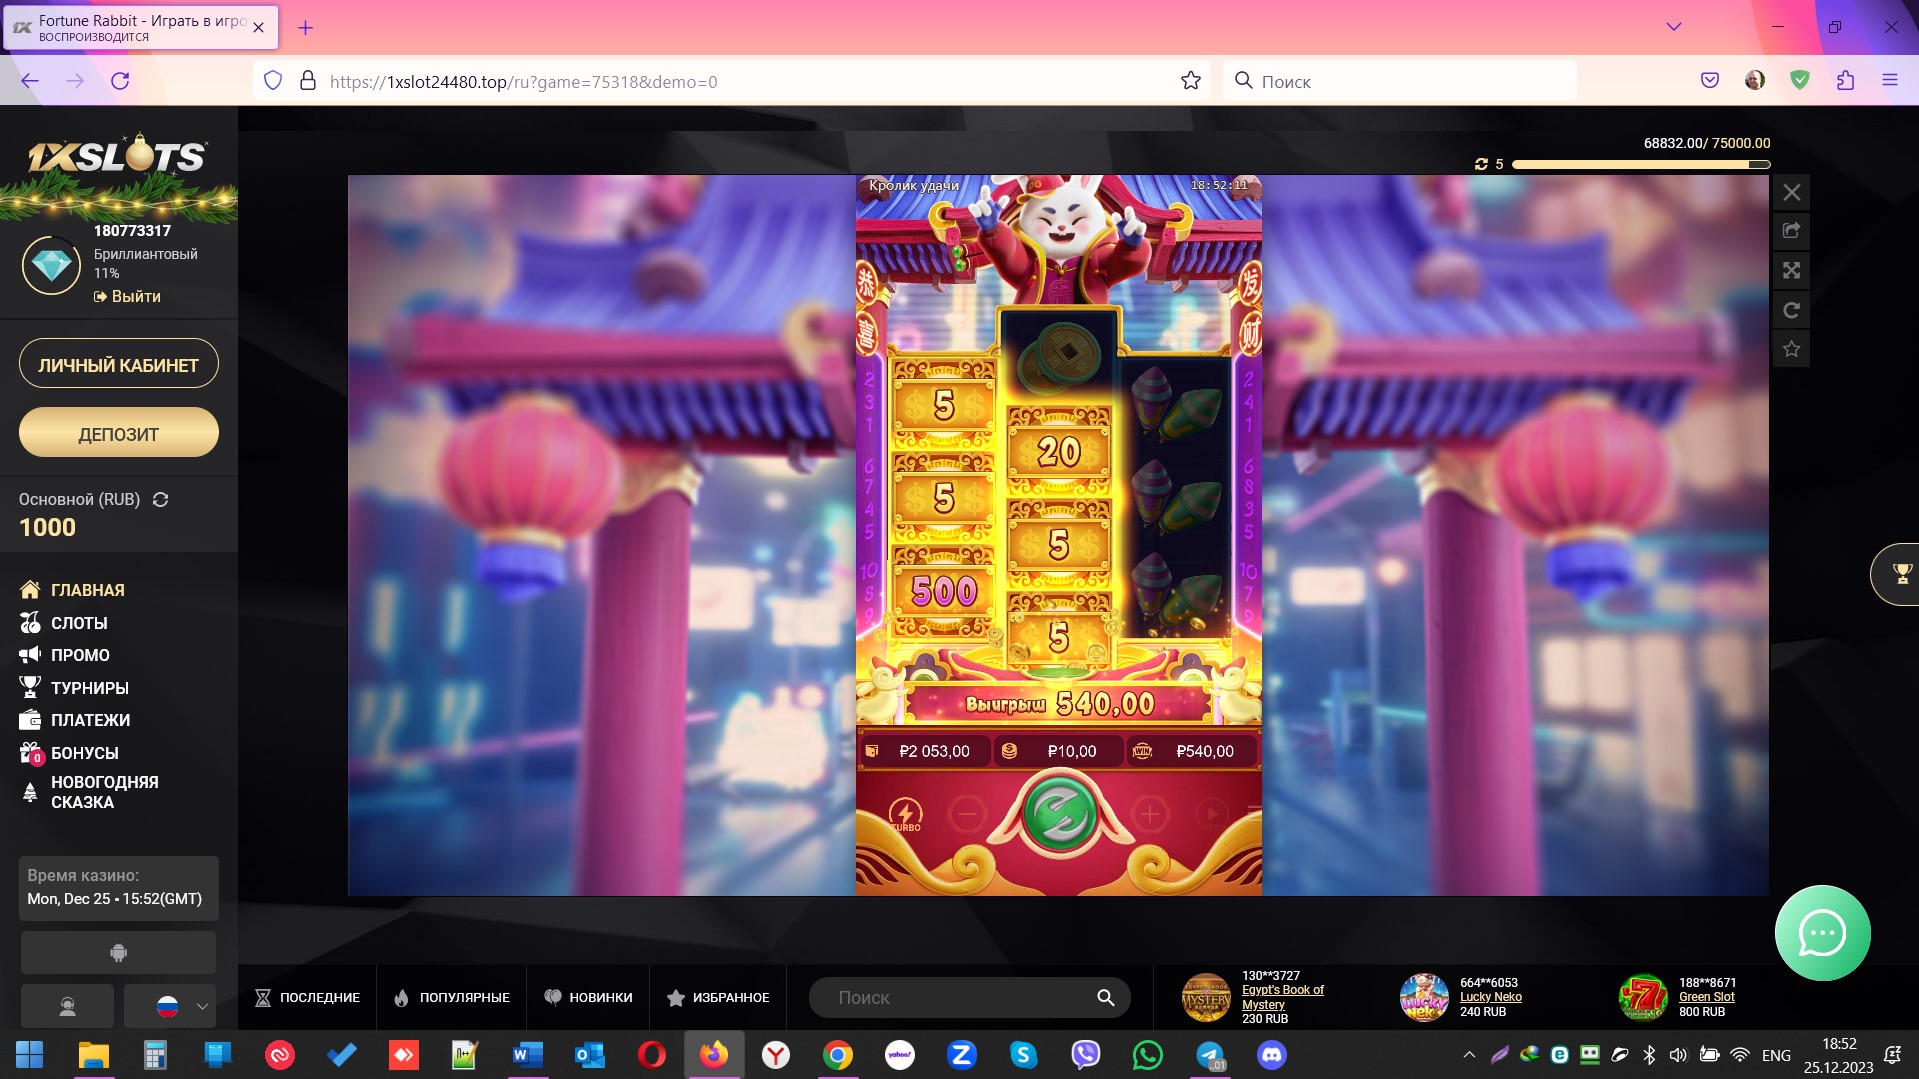This screenshot has height=1079, width=1919.
Task: Increase the bet with plus button
Action: (x=1150, y=815)
